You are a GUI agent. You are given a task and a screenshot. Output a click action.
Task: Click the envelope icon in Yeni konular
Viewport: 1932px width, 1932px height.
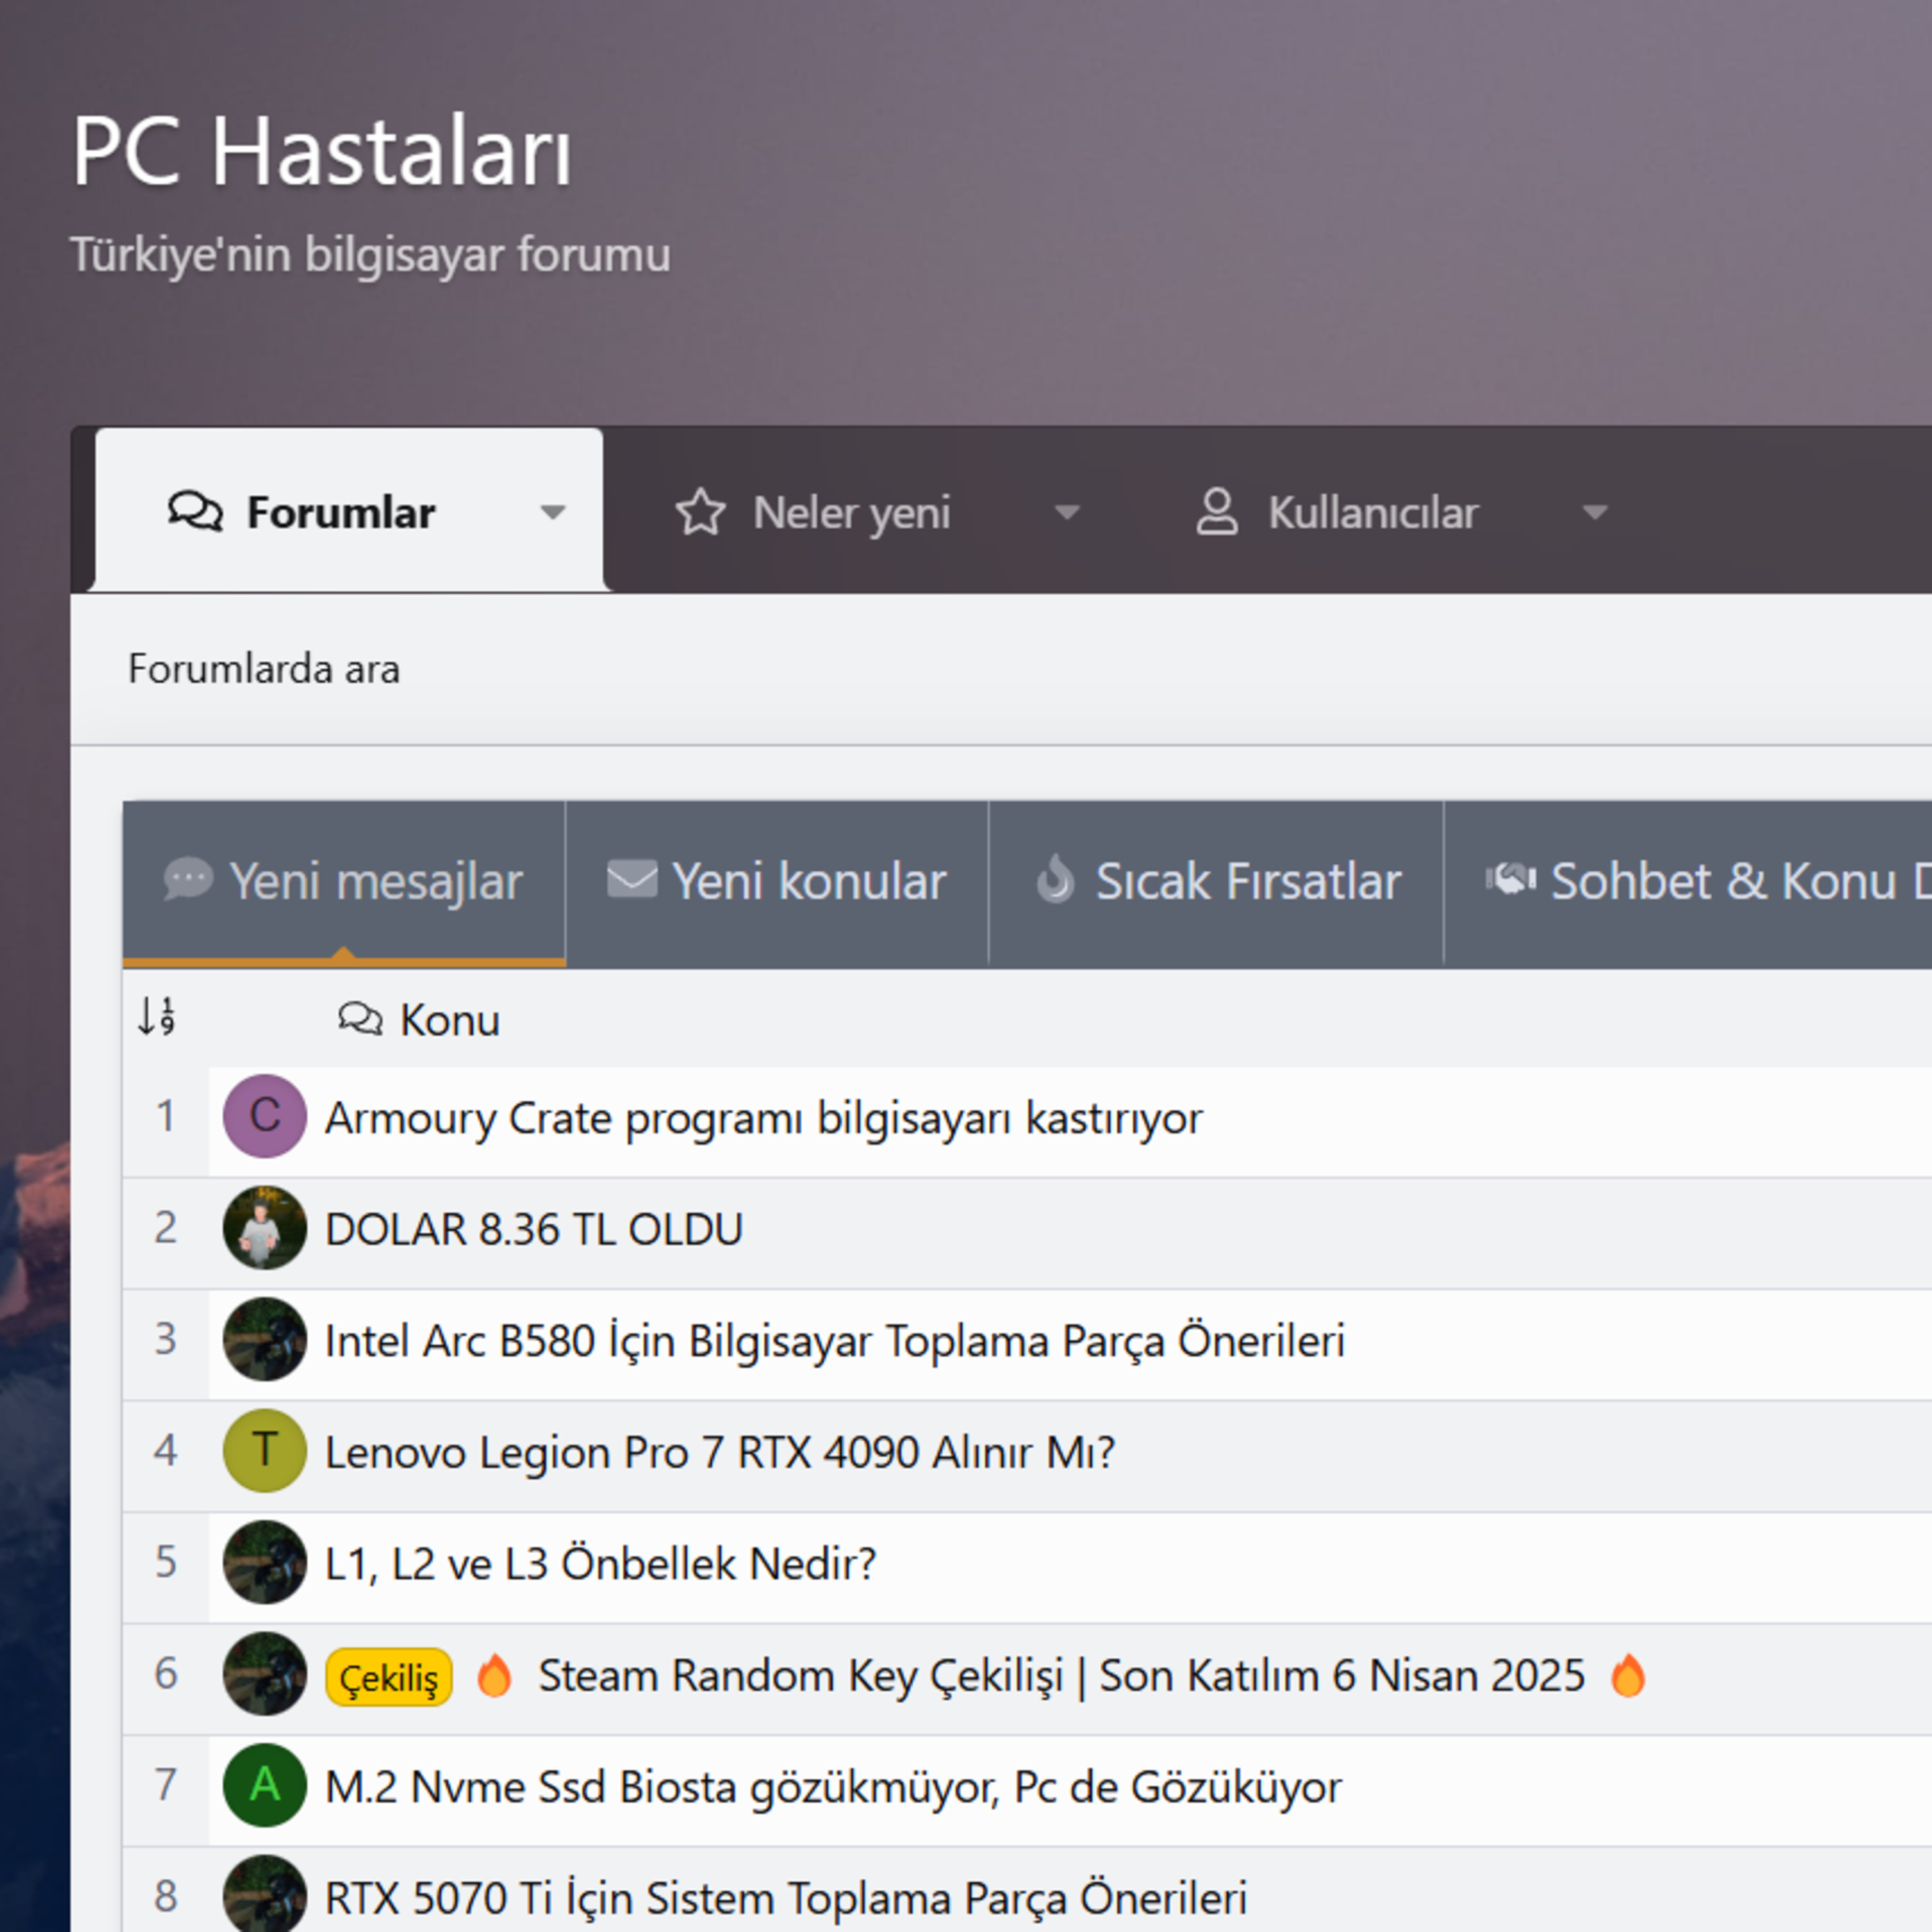(x=632, y=880)
